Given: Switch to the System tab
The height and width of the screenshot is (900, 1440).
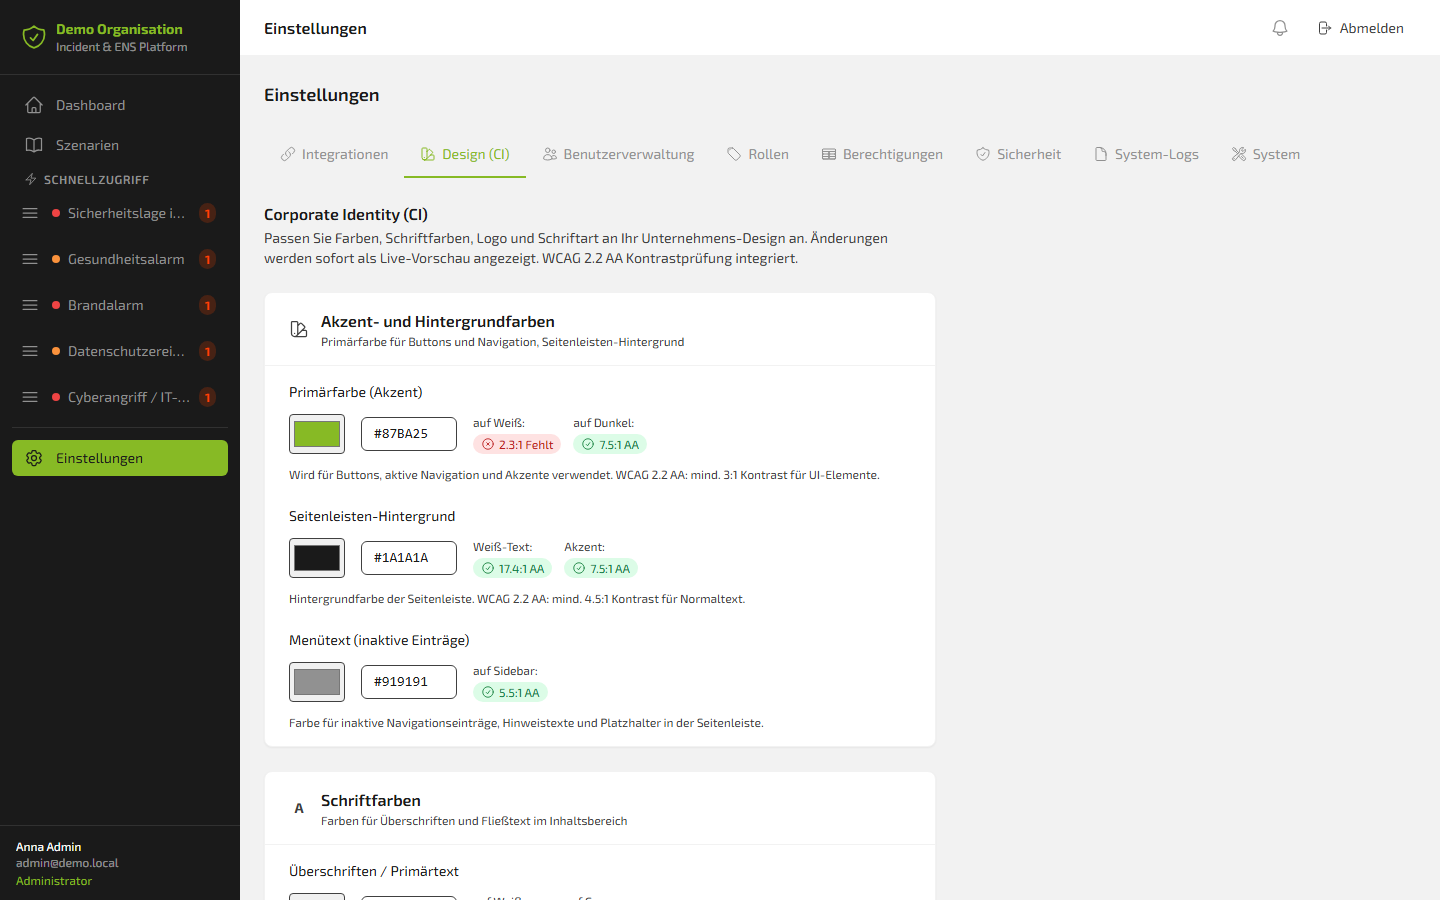Looking at the screenshot, I should pos(1266,154).
